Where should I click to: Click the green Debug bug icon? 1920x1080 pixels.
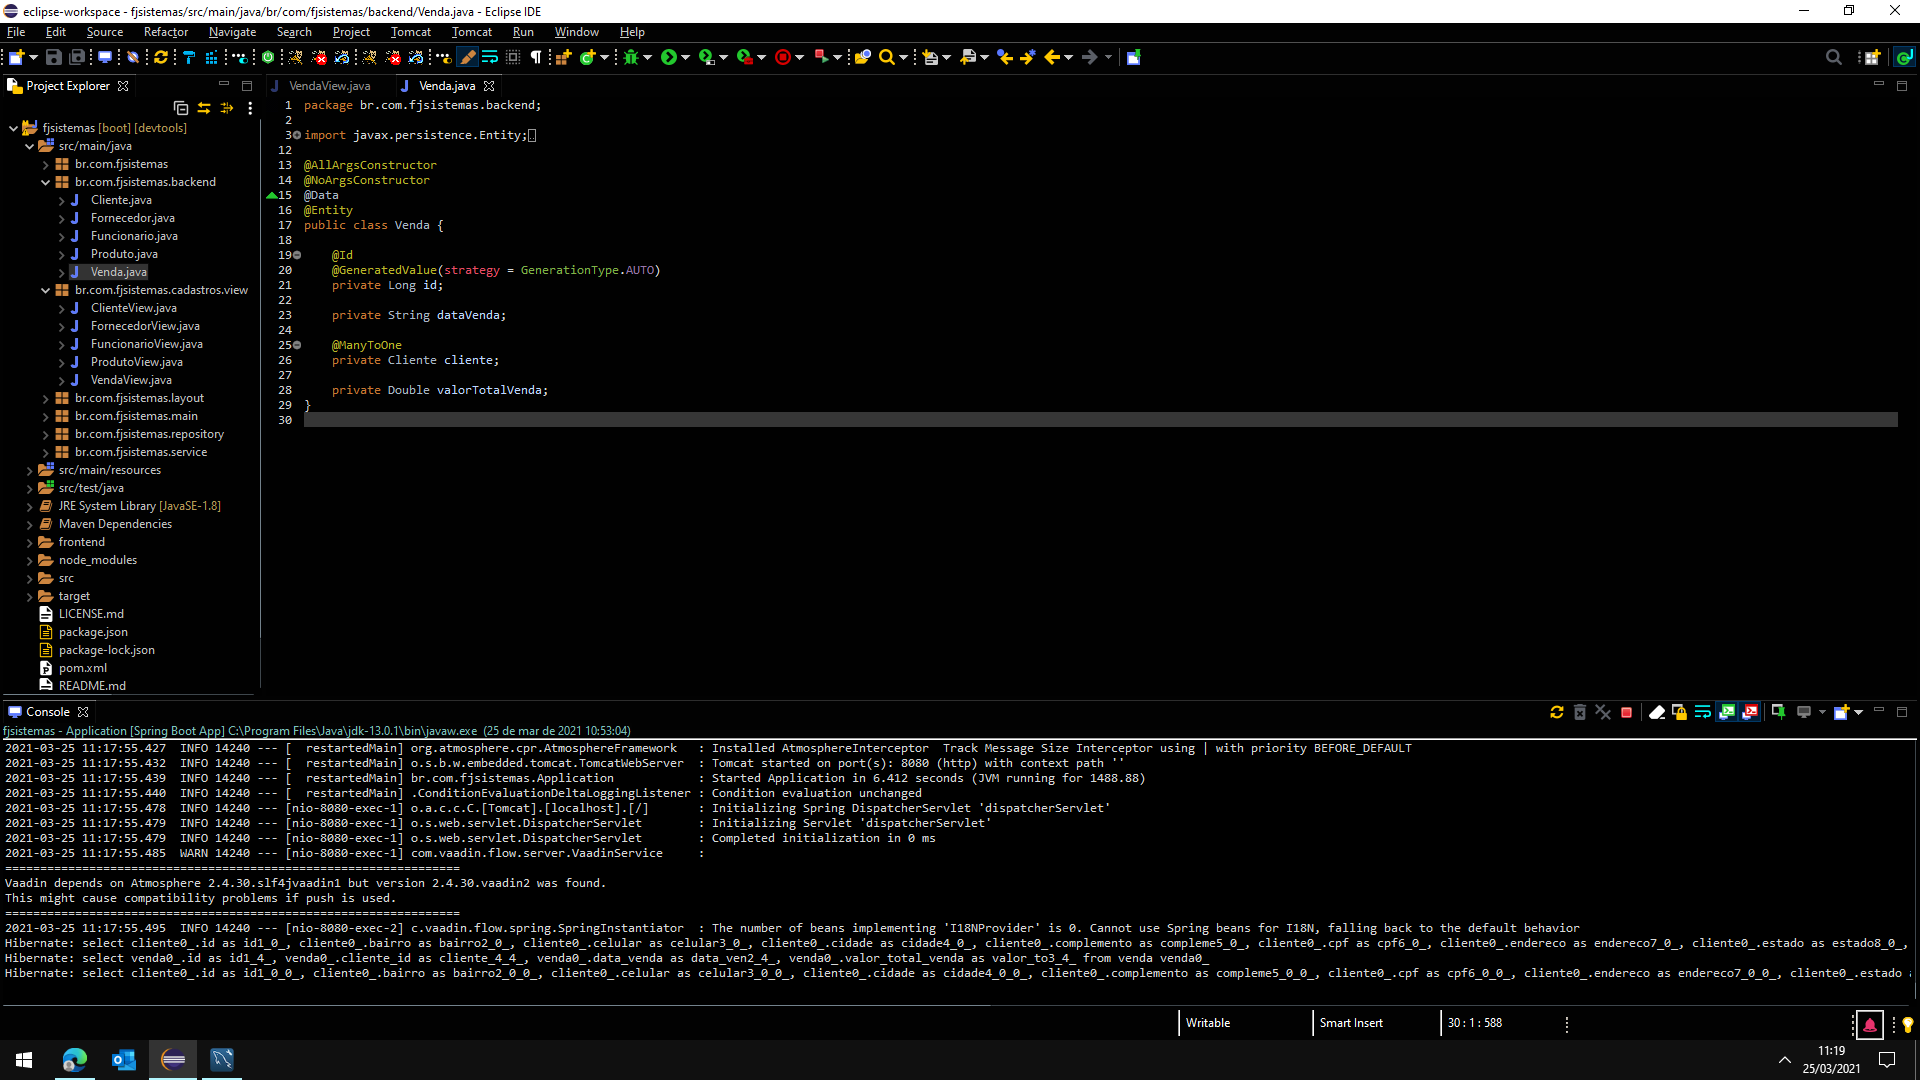631,57
